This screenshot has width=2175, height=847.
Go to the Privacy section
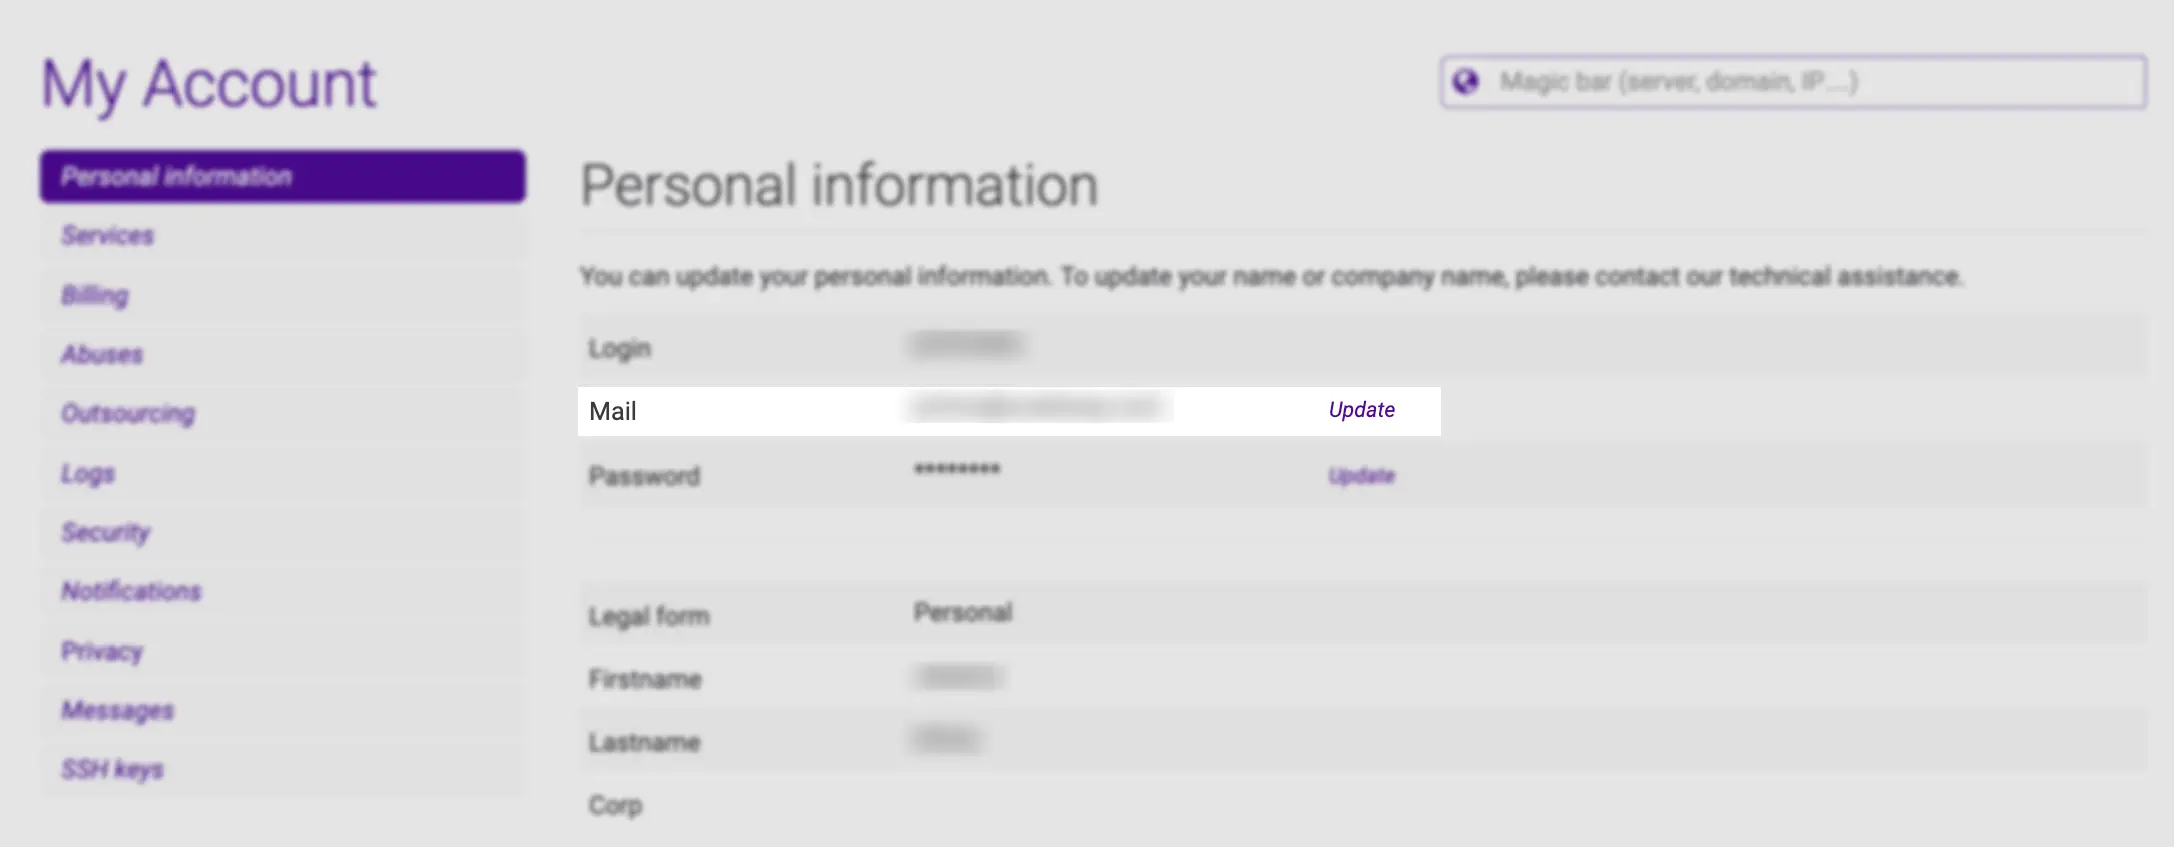tap(102, 651)
